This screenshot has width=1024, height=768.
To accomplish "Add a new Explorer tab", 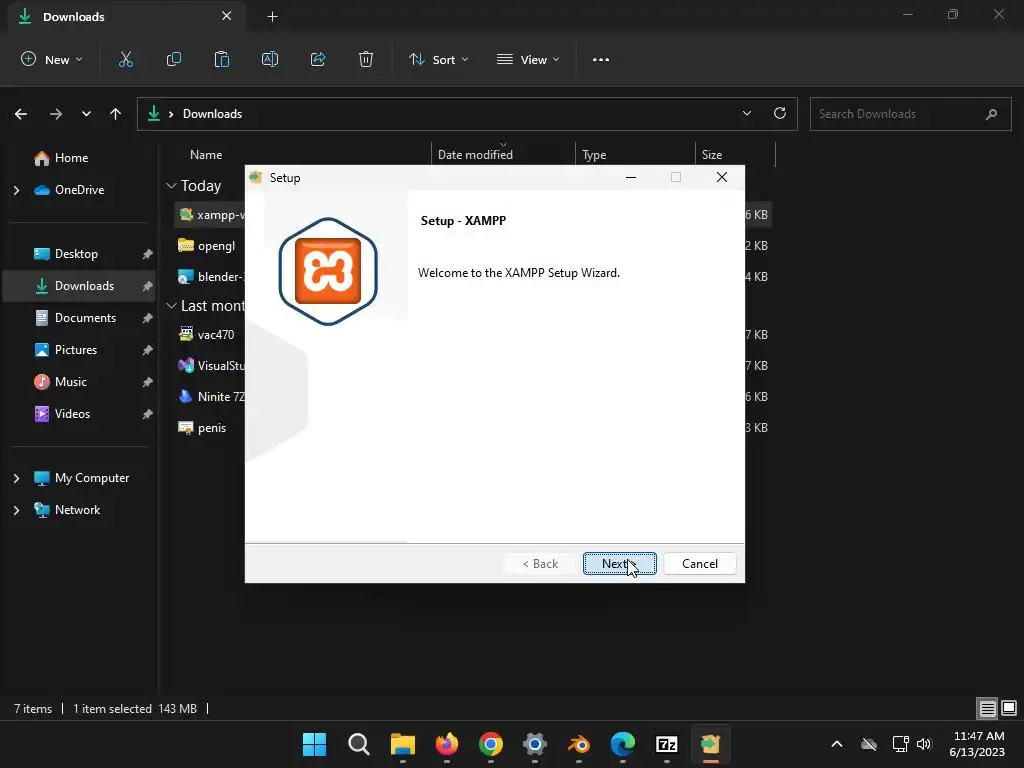I will click(272, 17).
